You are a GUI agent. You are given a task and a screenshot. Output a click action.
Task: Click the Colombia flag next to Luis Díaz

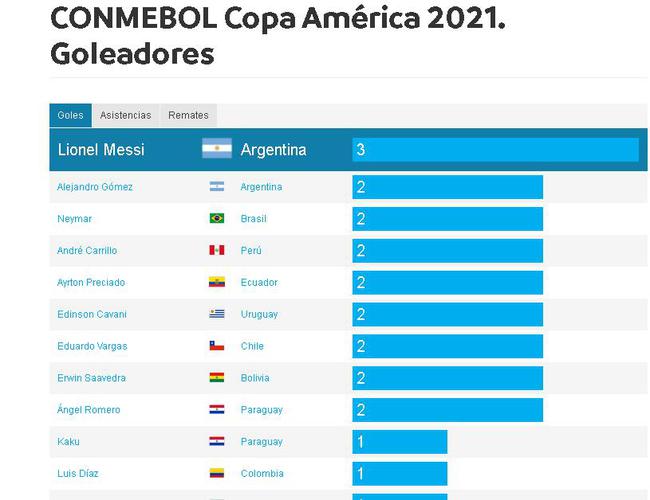coord(216,473)
